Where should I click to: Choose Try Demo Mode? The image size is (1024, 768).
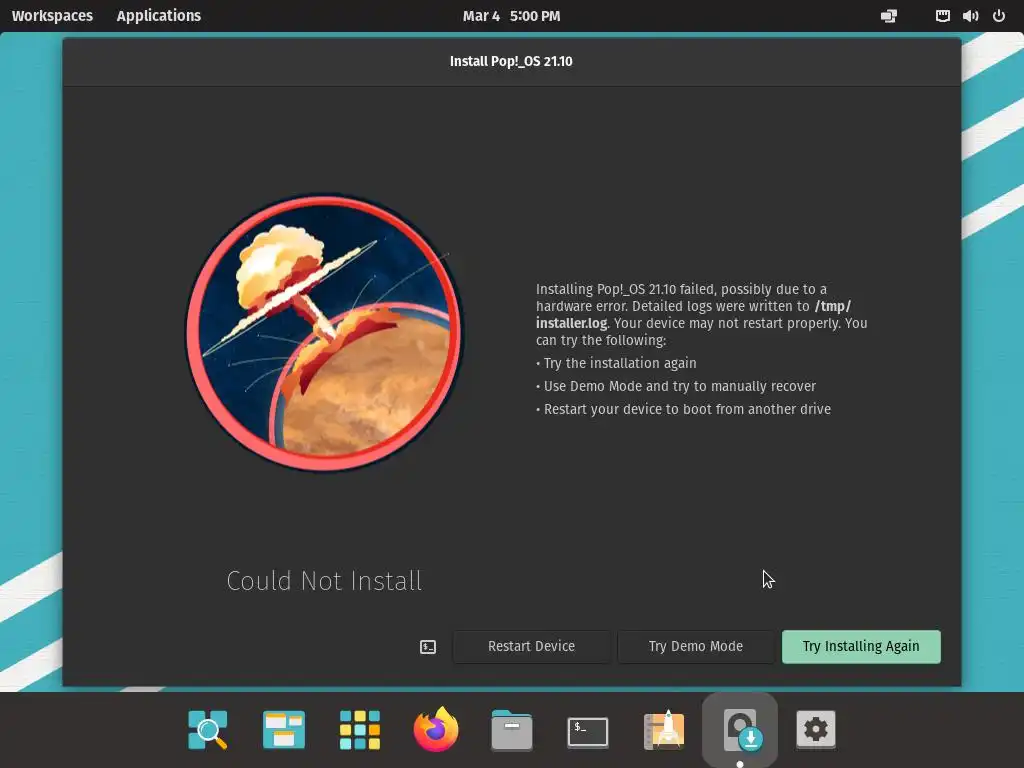(x=696, y=647)
